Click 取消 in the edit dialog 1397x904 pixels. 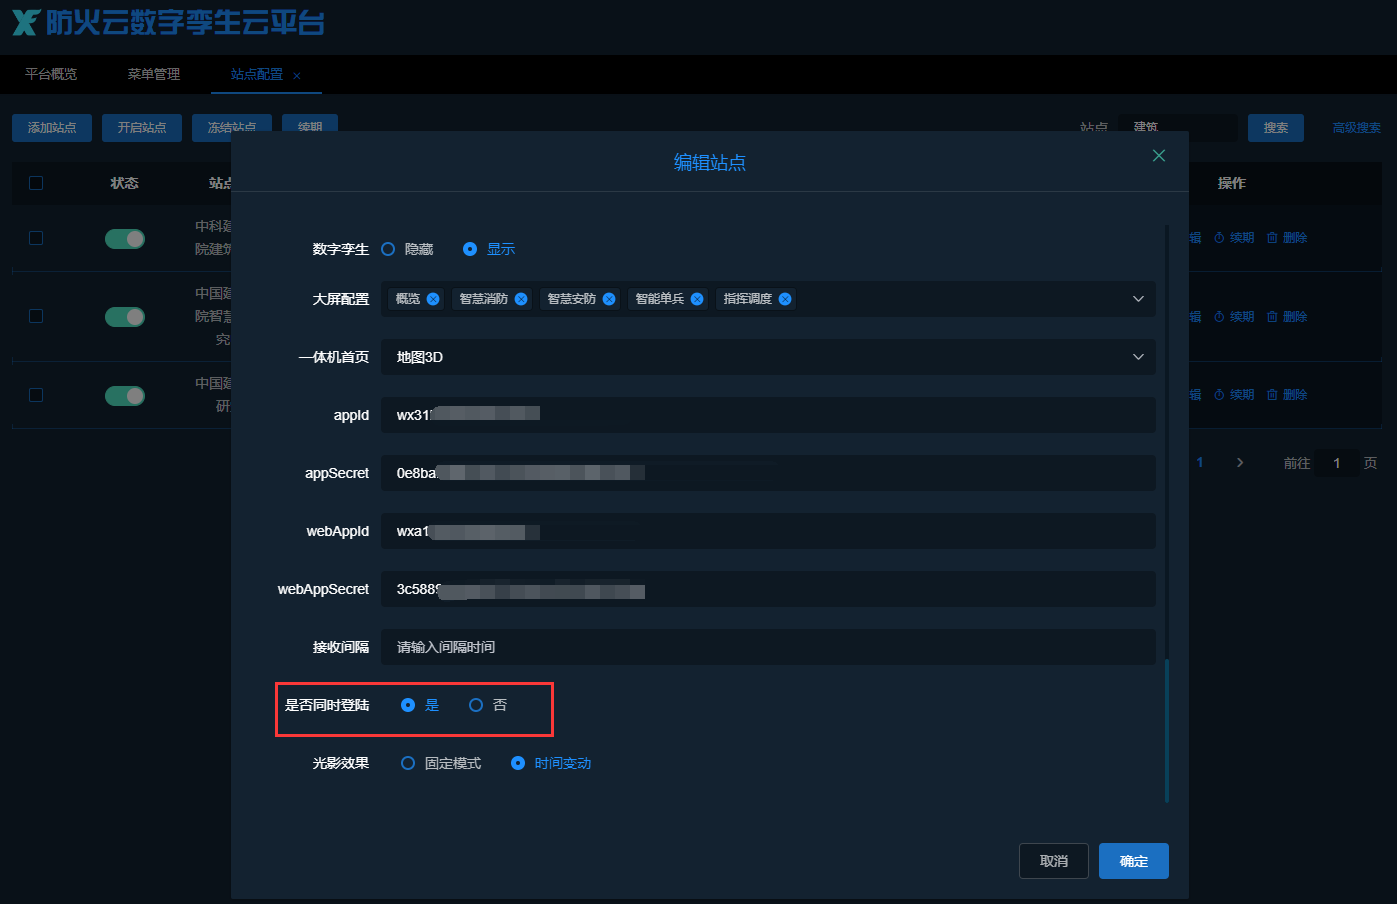[x=1054, y=861]
